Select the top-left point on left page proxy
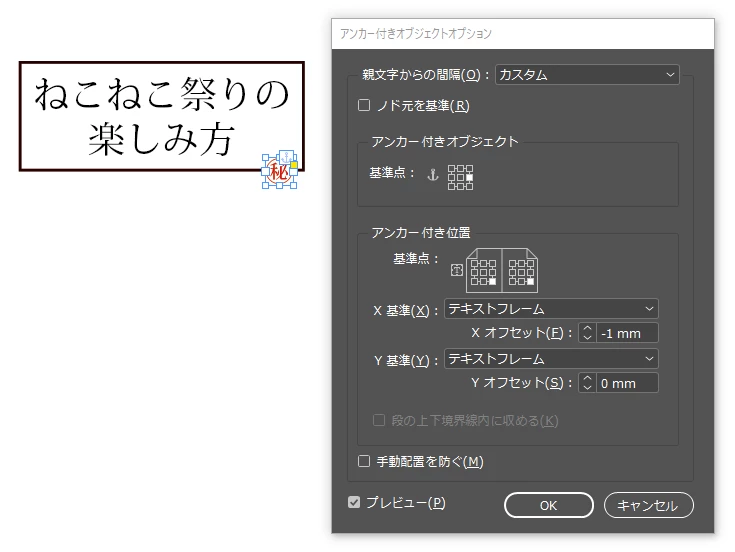Screen dimensions: 735x552 474,263
